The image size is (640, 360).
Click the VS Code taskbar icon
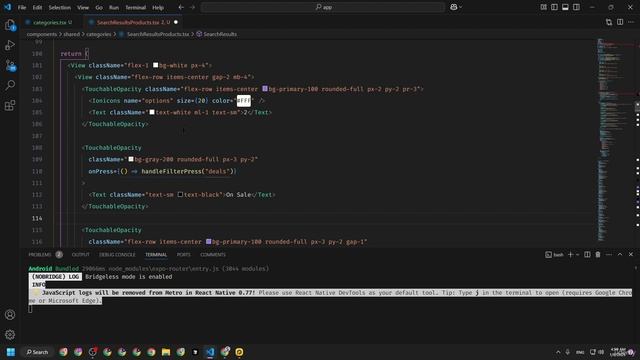tap(210, 352)
